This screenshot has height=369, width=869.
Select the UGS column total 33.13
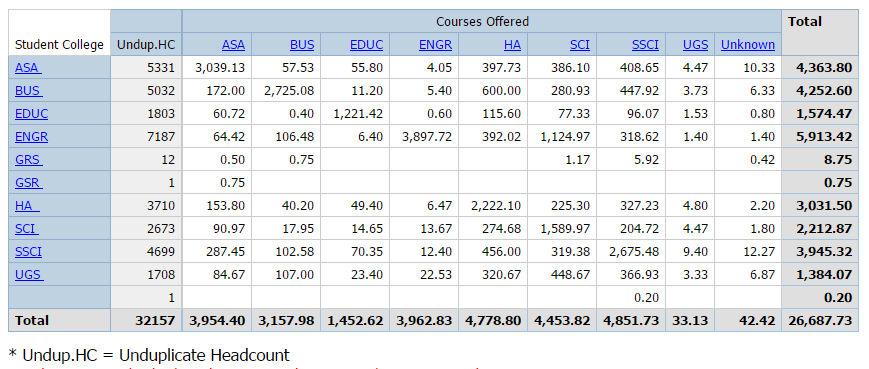pyautogui.click(x=690, y=320)
